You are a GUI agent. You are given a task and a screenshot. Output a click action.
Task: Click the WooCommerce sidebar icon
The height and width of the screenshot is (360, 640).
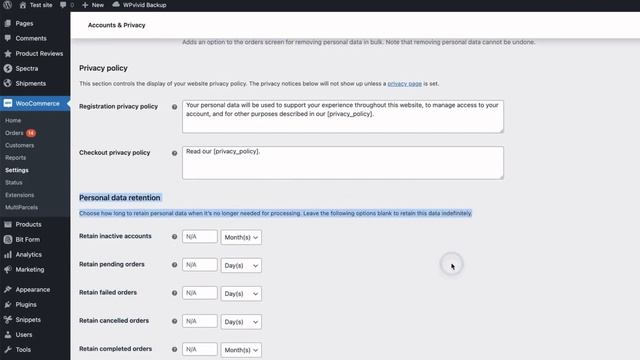(x=8, y=103)
